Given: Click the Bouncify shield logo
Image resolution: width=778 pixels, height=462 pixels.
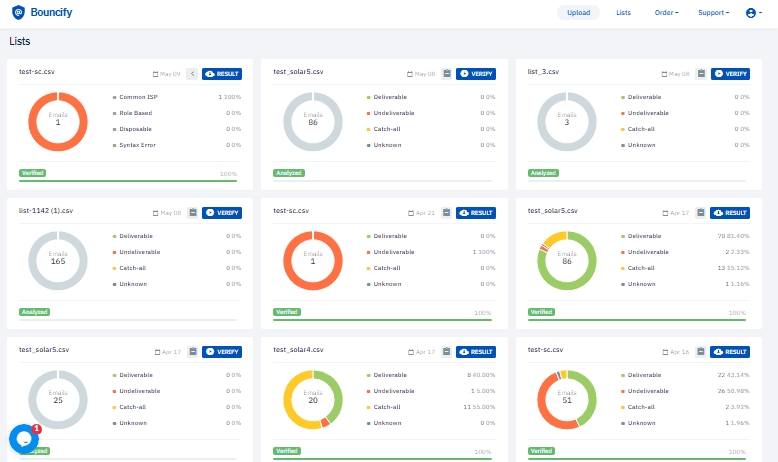Looking at the screenshot, I should (x=18, y=12).
